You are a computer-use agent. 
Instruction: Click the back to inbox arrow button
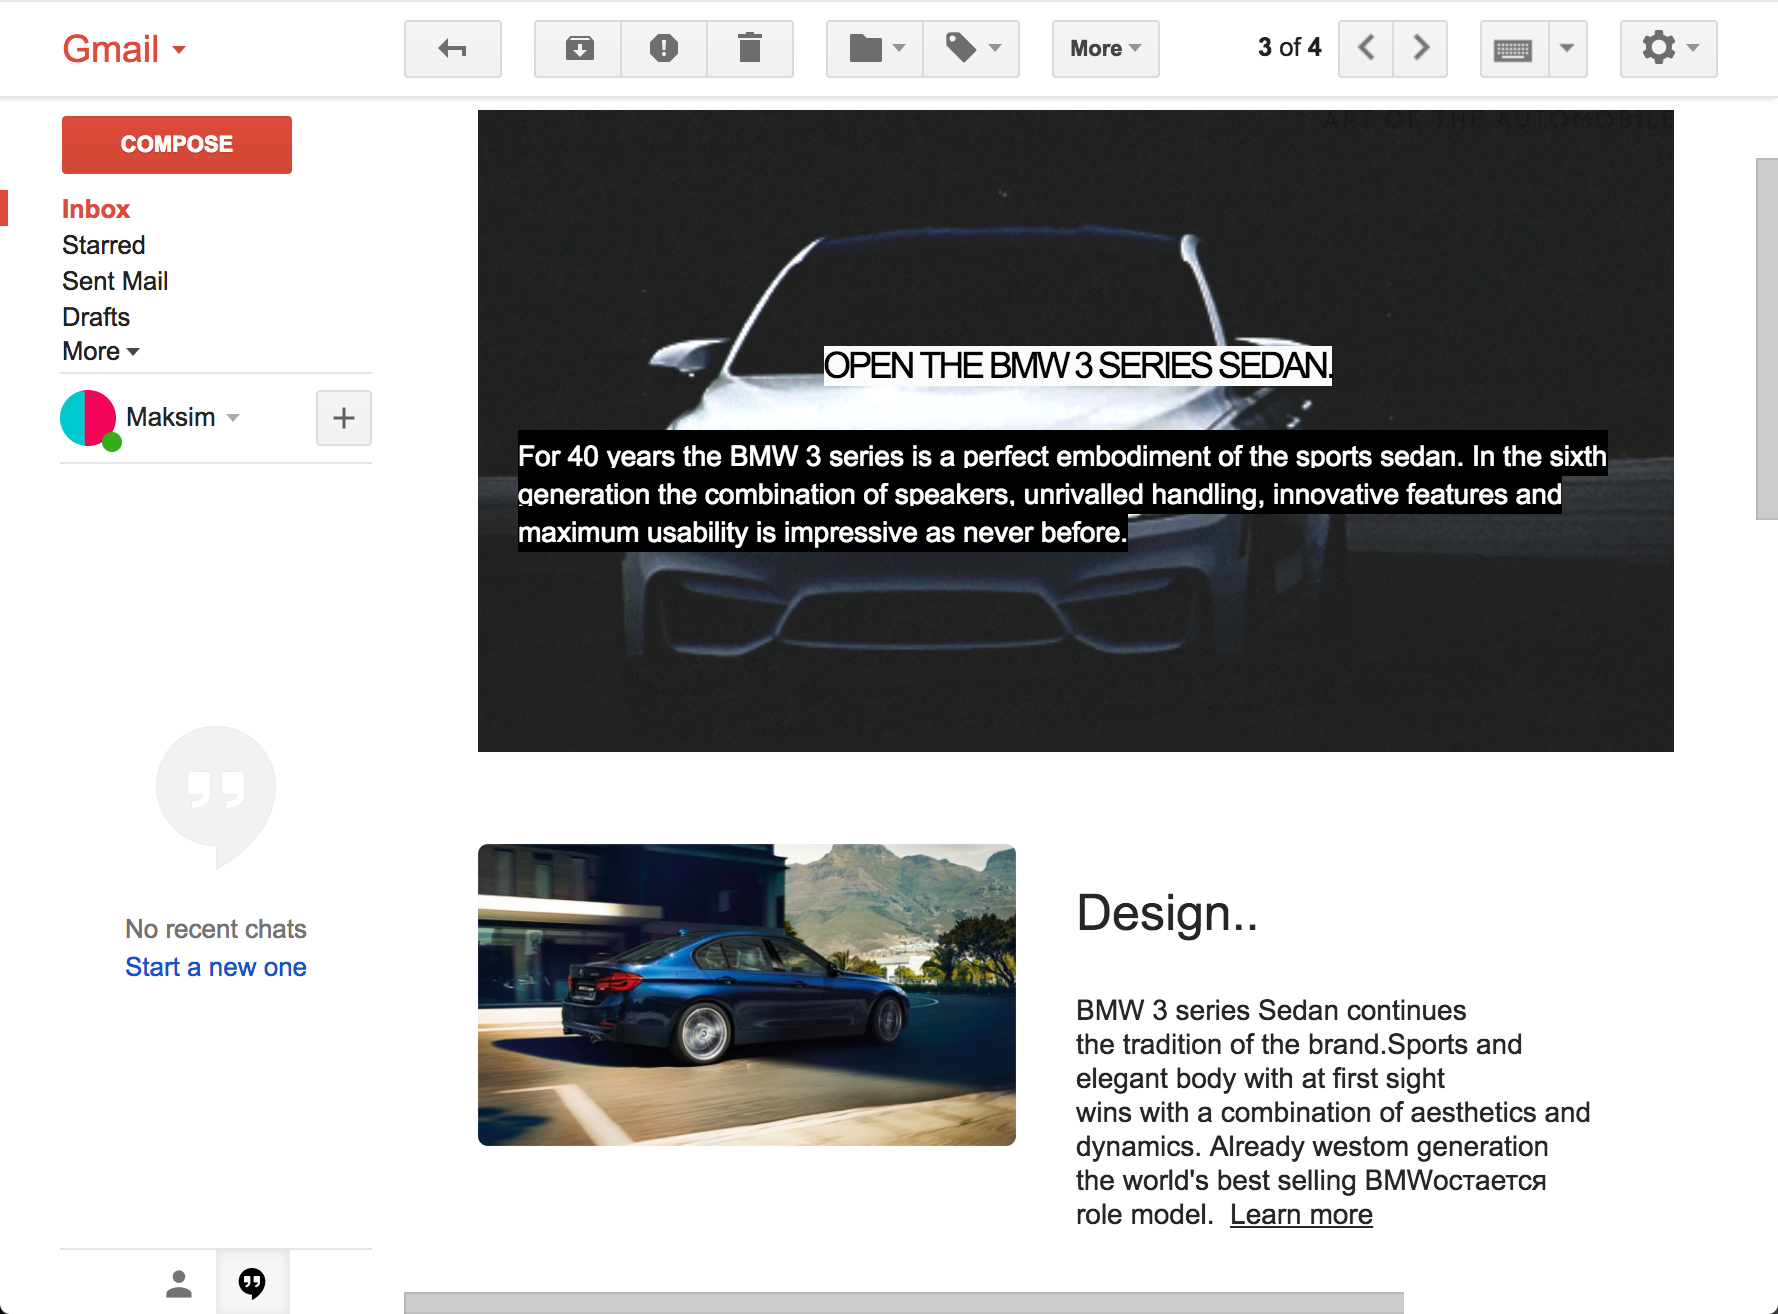[453, 49]
